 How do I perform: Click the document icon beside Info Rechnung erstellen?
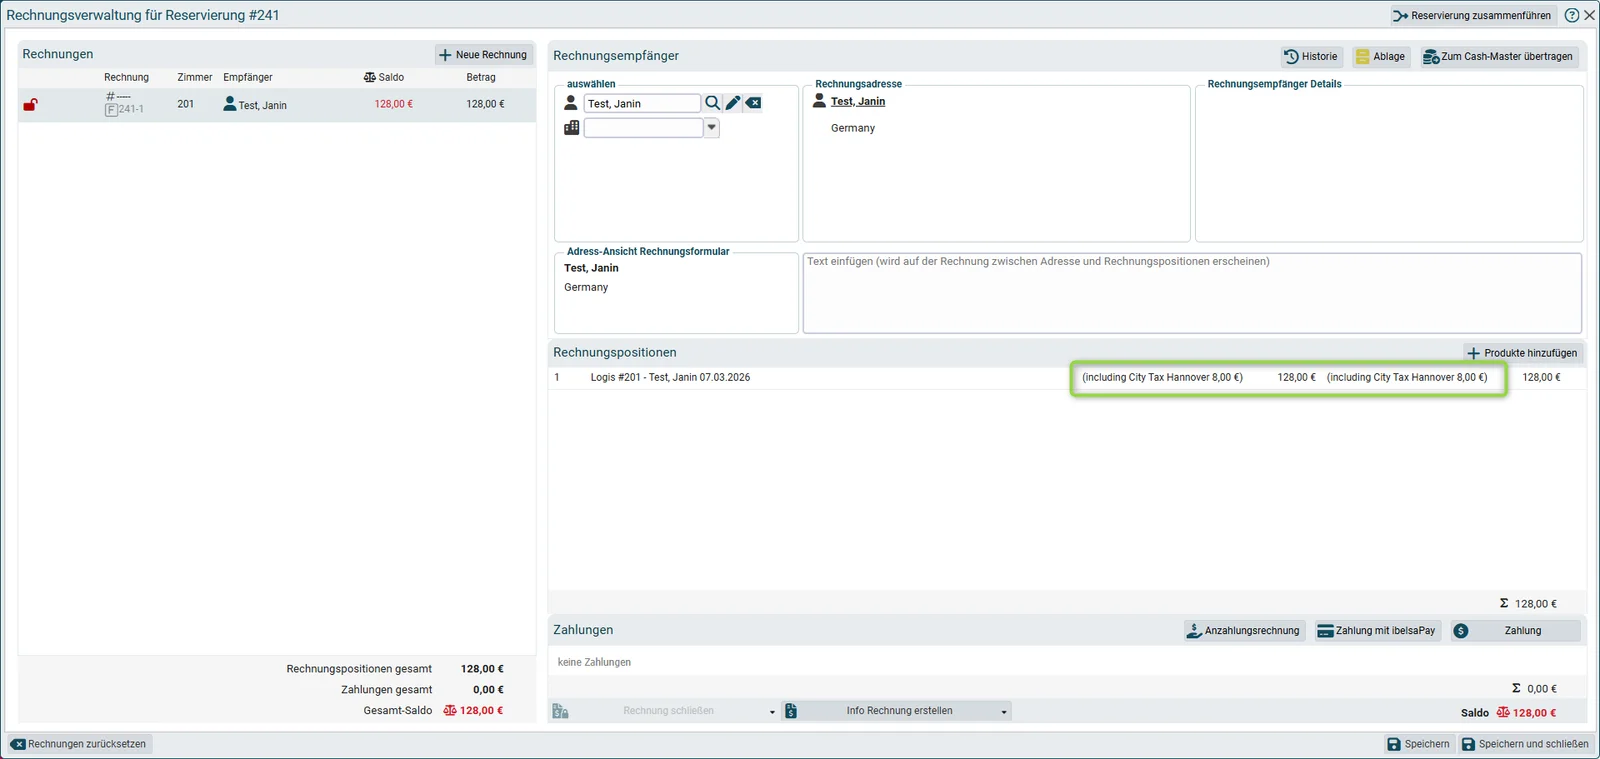(791, 711)
